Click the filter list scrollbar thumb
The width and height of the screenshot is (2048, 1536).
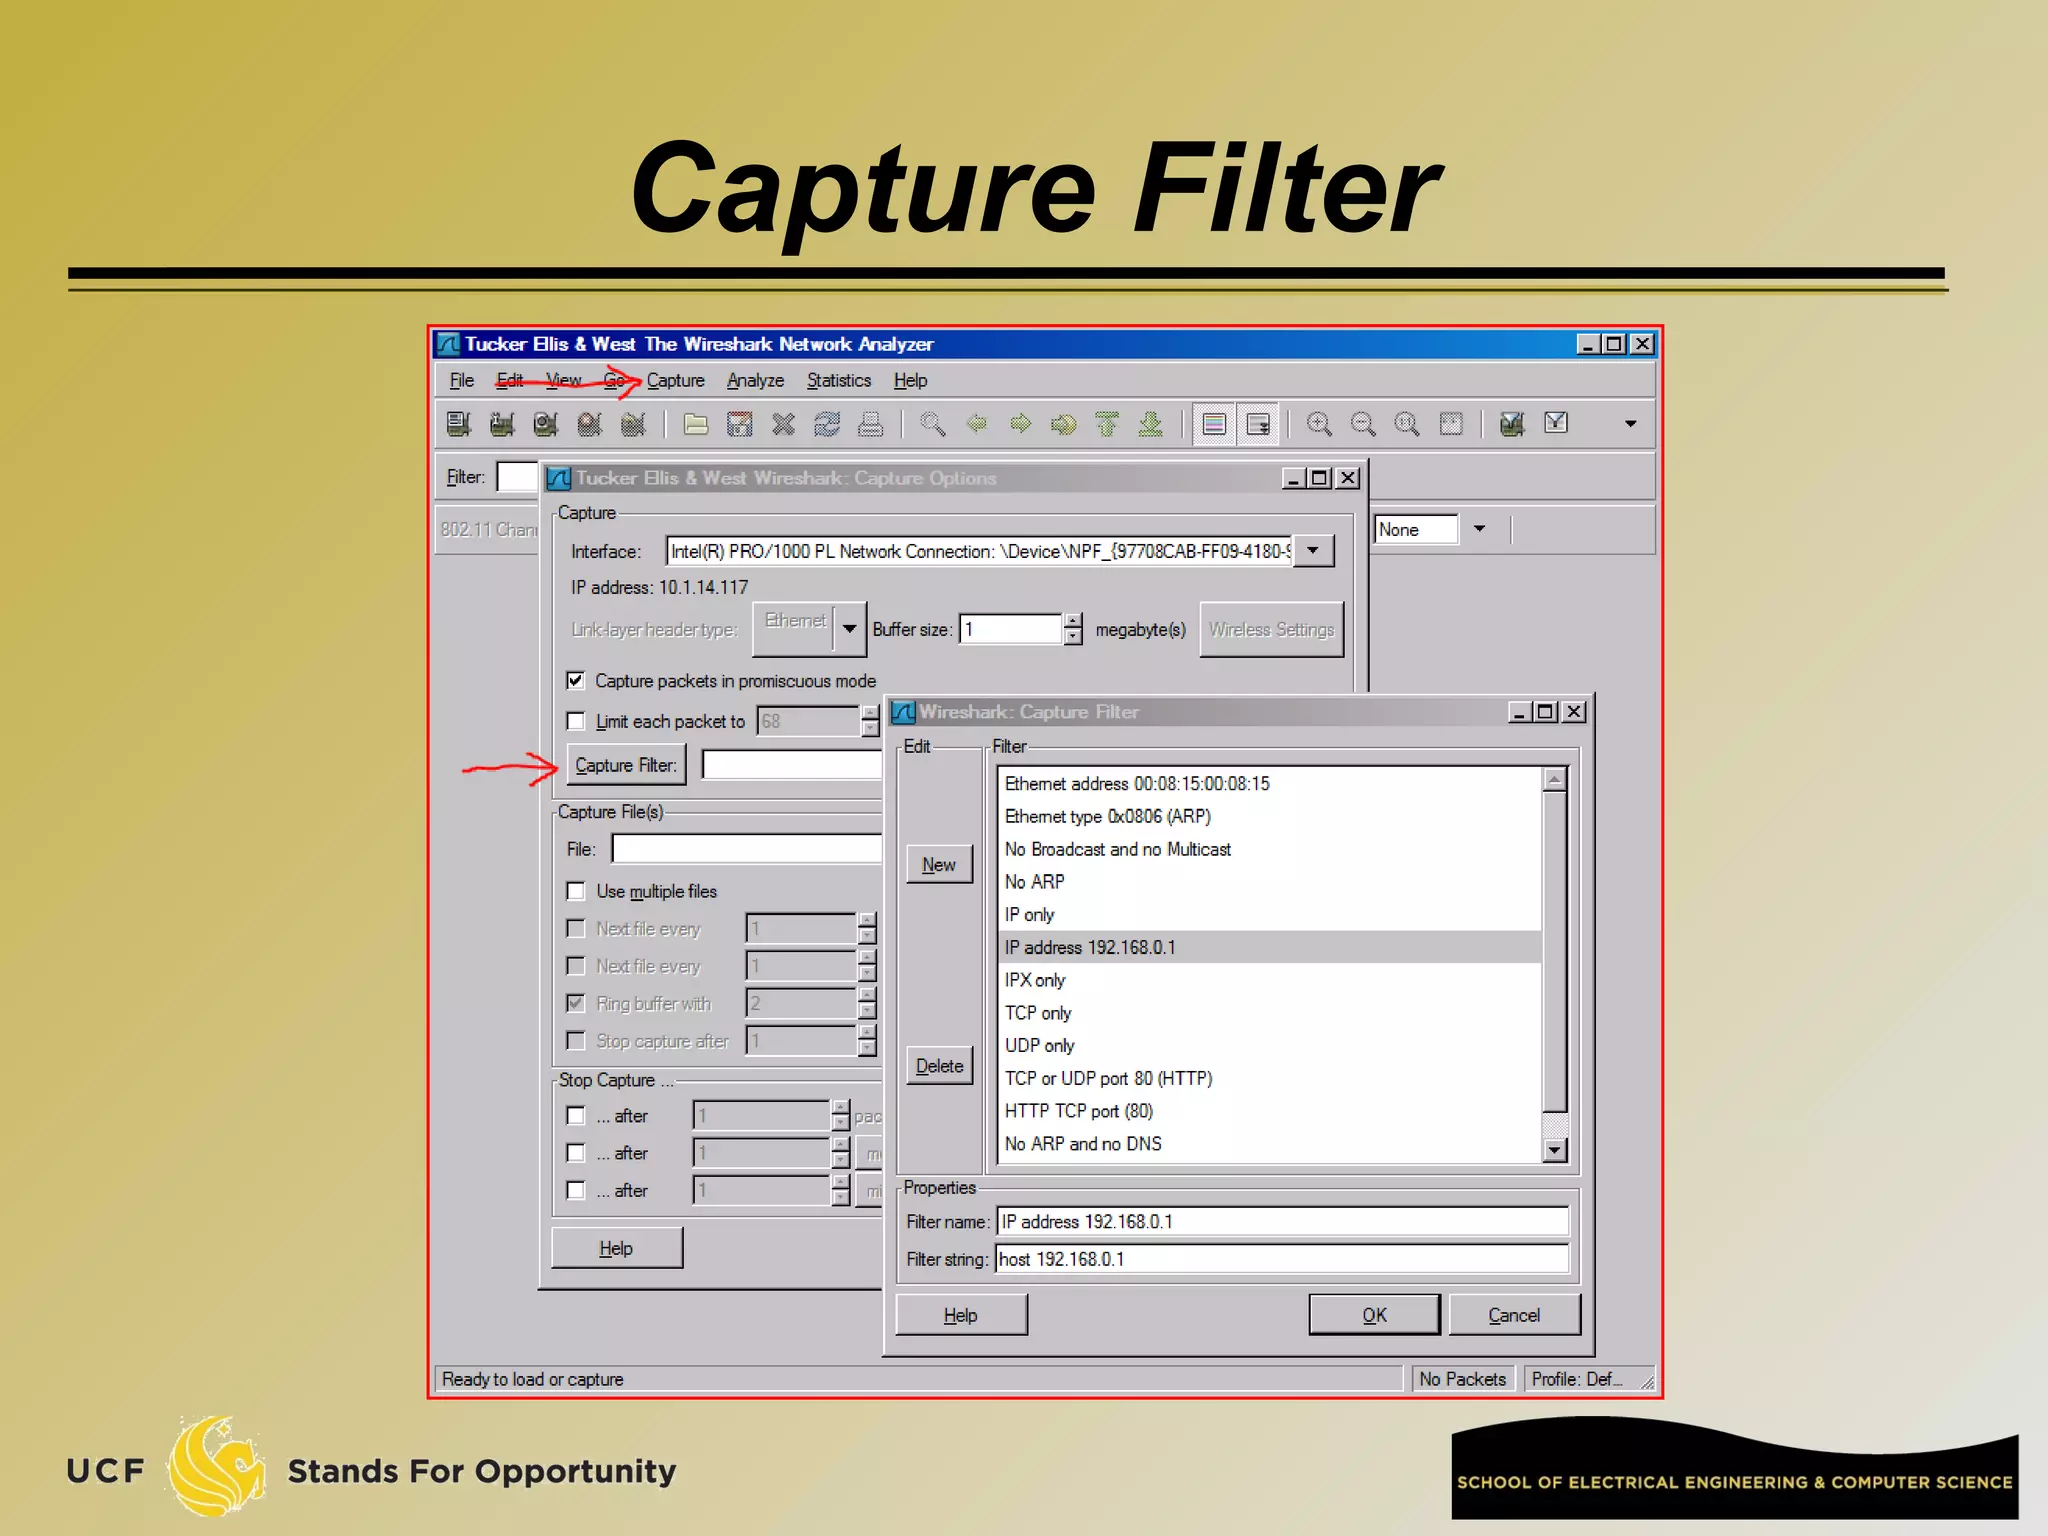tap(1554, 950)
